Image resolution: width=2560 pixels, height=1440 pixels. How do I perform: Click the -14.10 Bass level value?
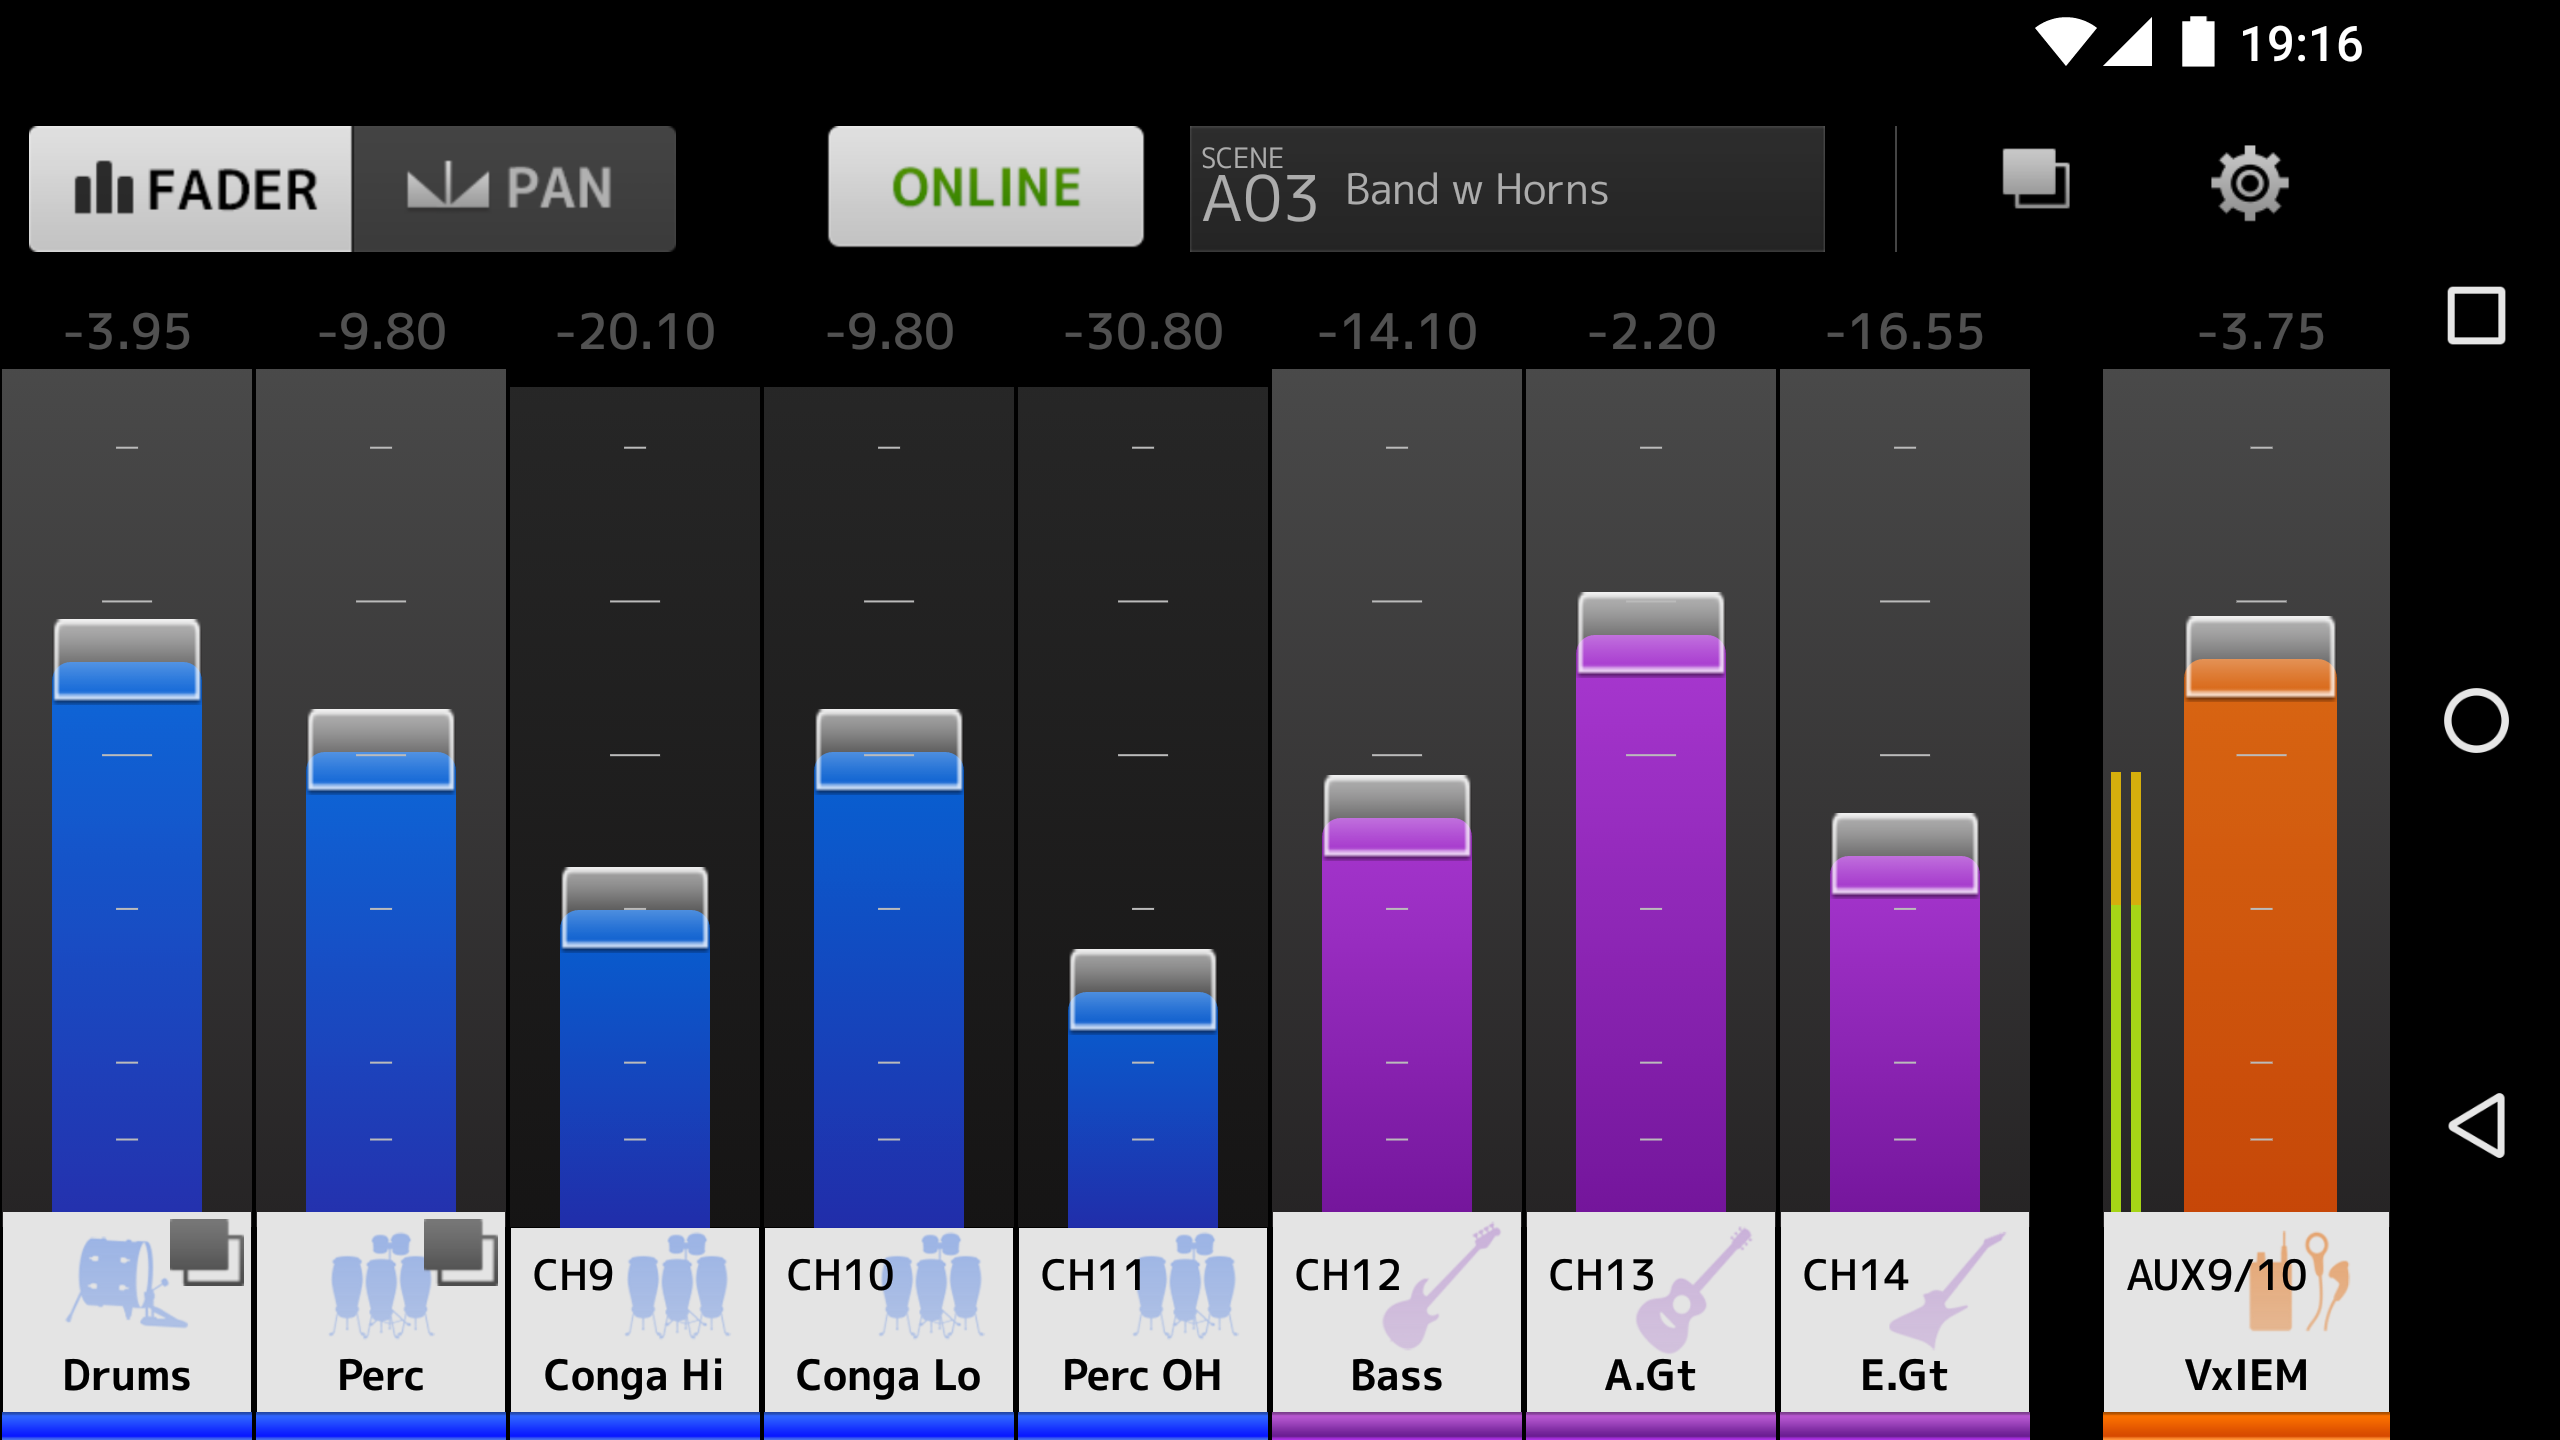click(1397, 332)
